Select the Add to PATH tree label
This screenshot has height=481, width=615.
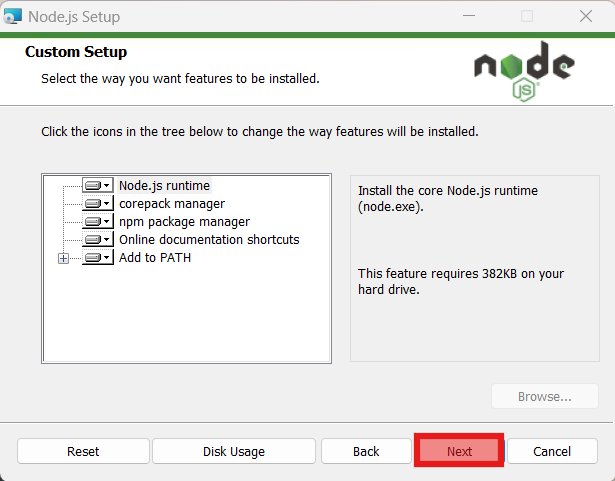[x=155, y=257]
